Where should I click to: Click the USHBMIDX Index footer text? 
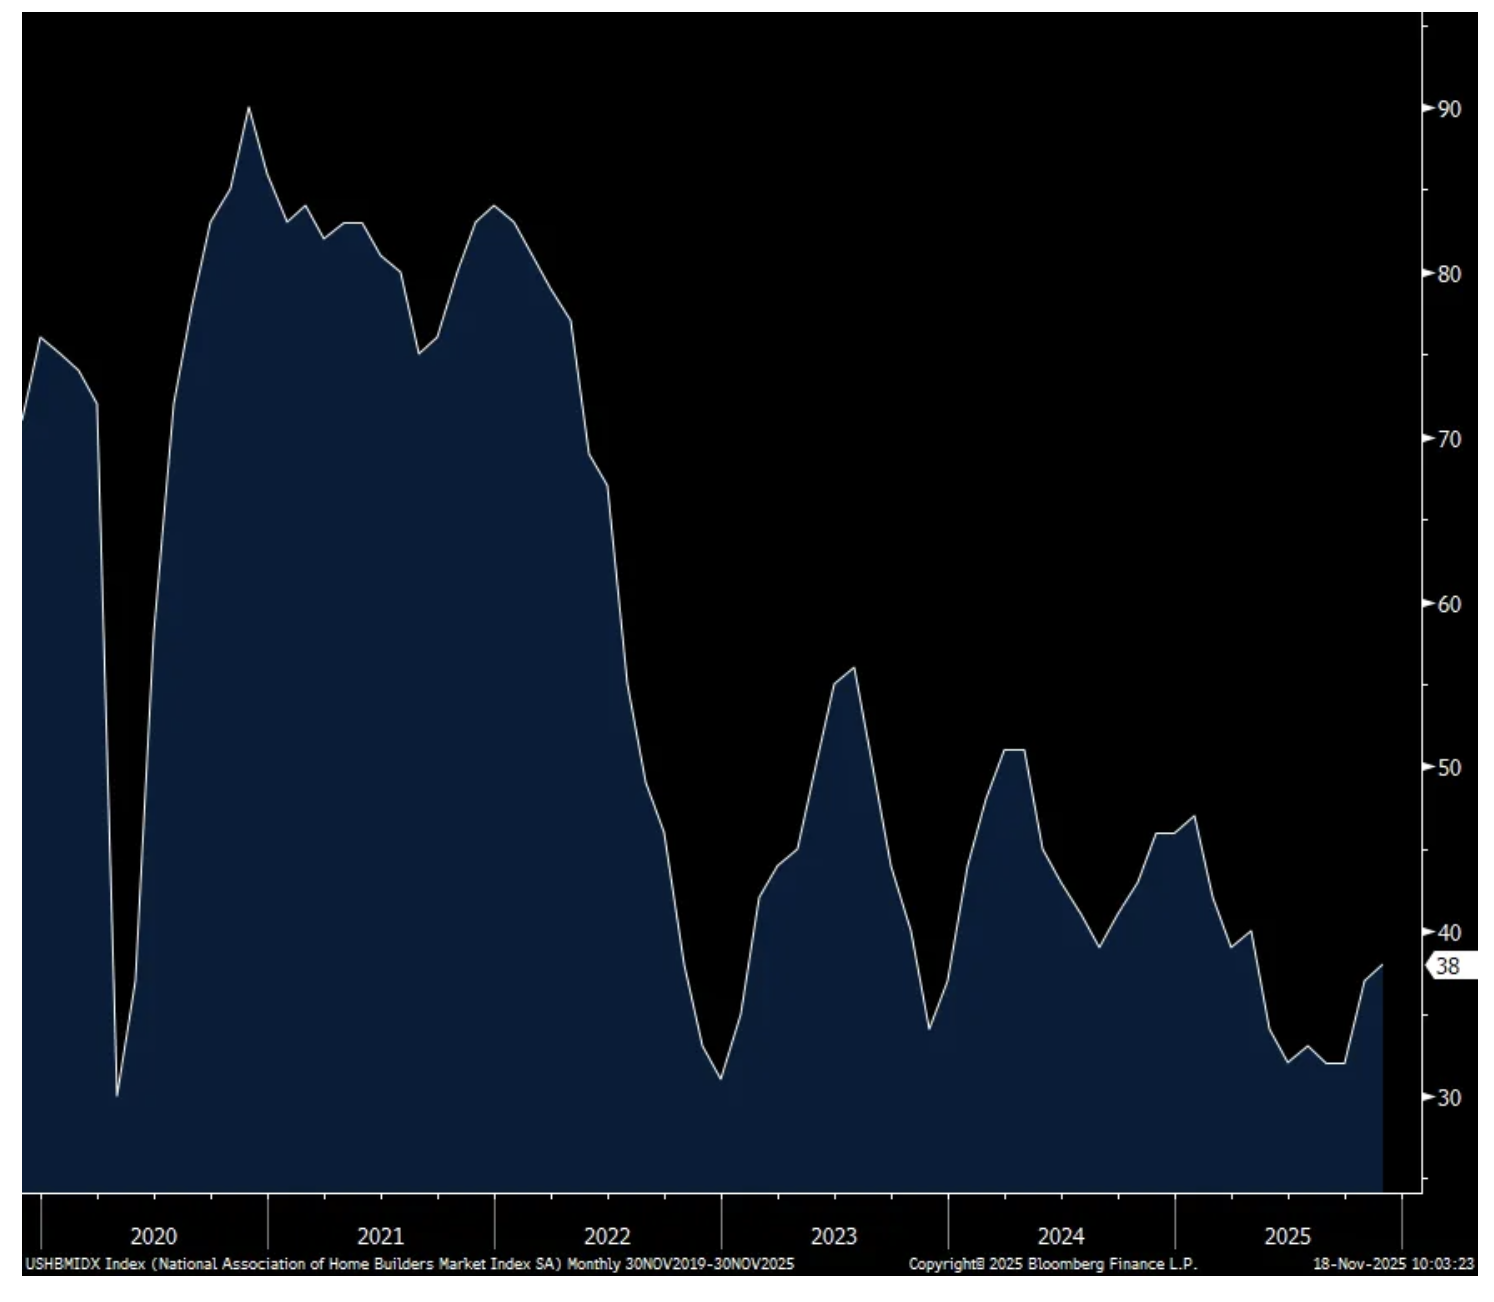point(409,1264)
